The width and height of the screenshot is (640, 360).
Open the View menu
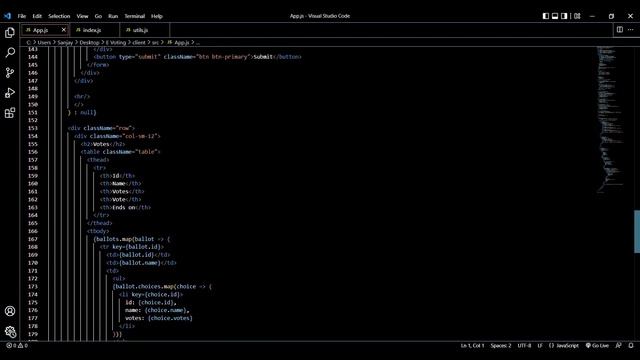point(82,16)
